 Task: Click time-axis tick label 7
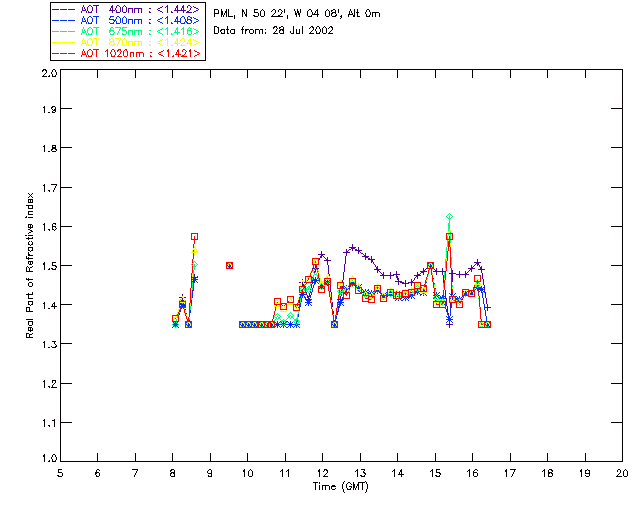click(135, 473)
